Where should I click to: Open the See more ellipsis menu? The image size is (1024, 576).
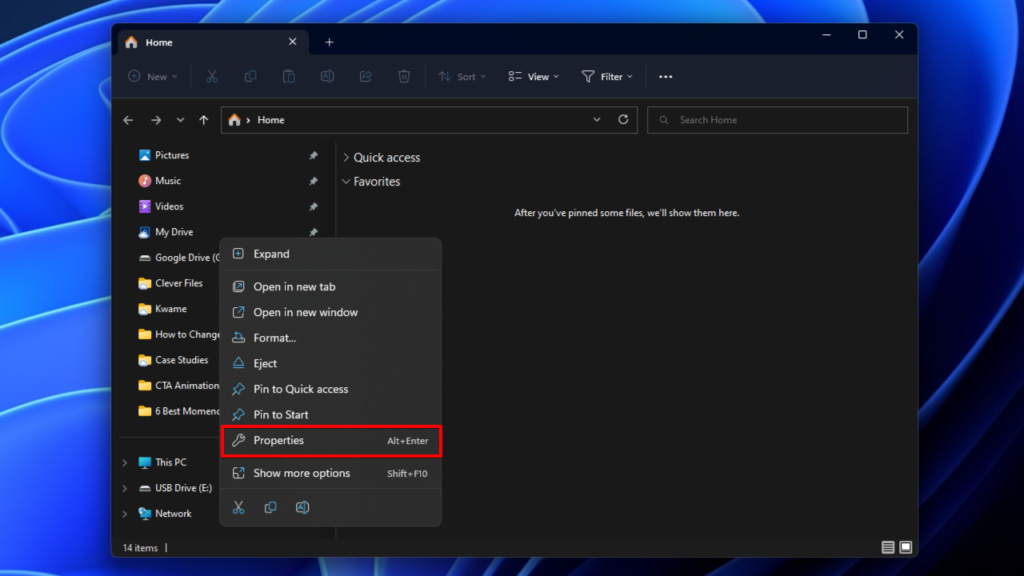click(x=665, y=76)
